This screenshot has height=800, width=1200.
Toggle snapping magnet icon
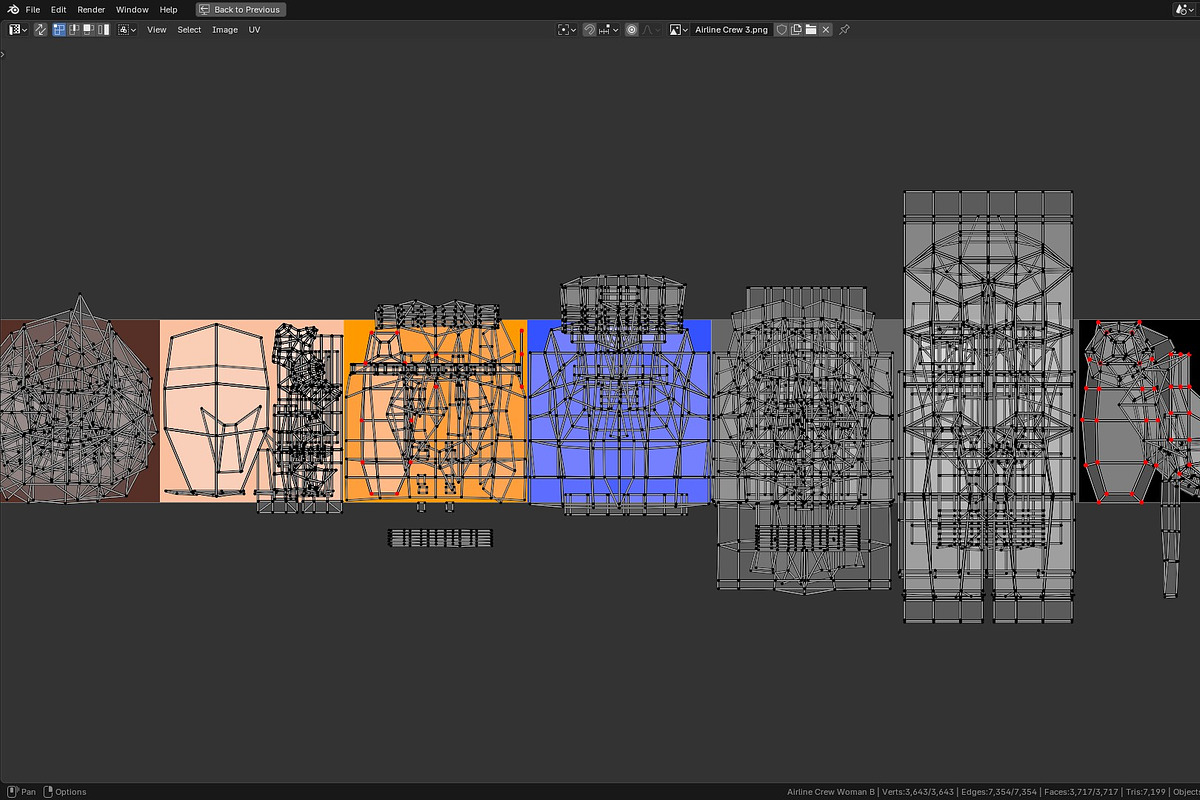590,30
